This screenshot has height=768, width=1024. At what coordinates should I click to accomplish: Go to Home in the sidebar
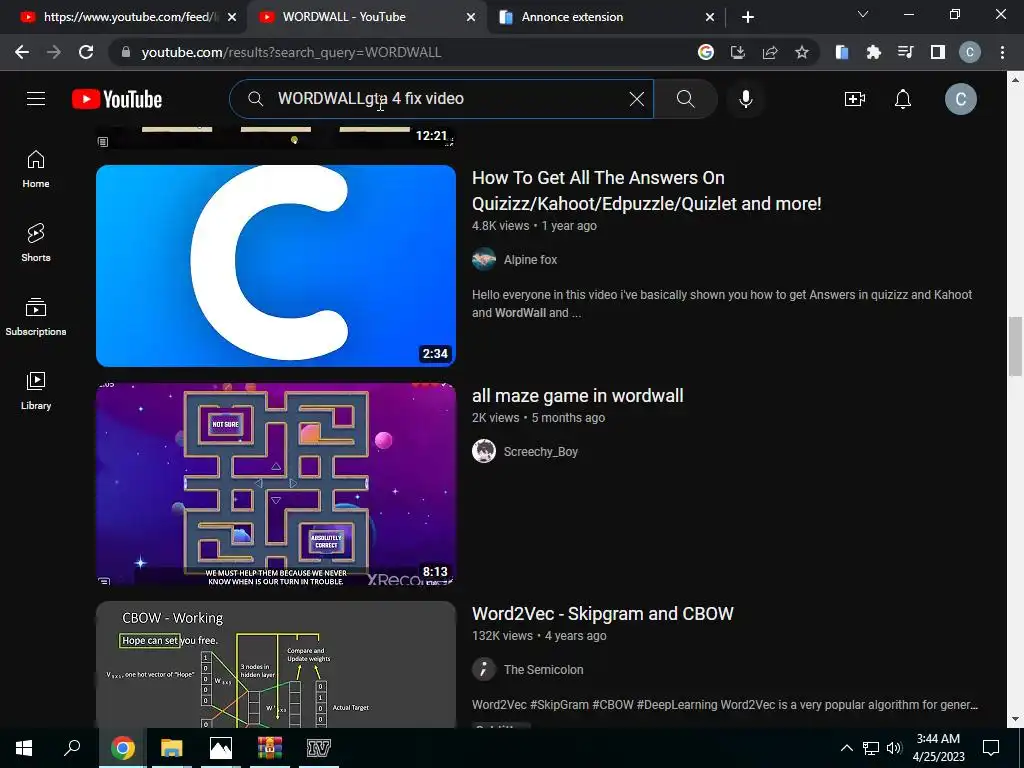[36, 169]
